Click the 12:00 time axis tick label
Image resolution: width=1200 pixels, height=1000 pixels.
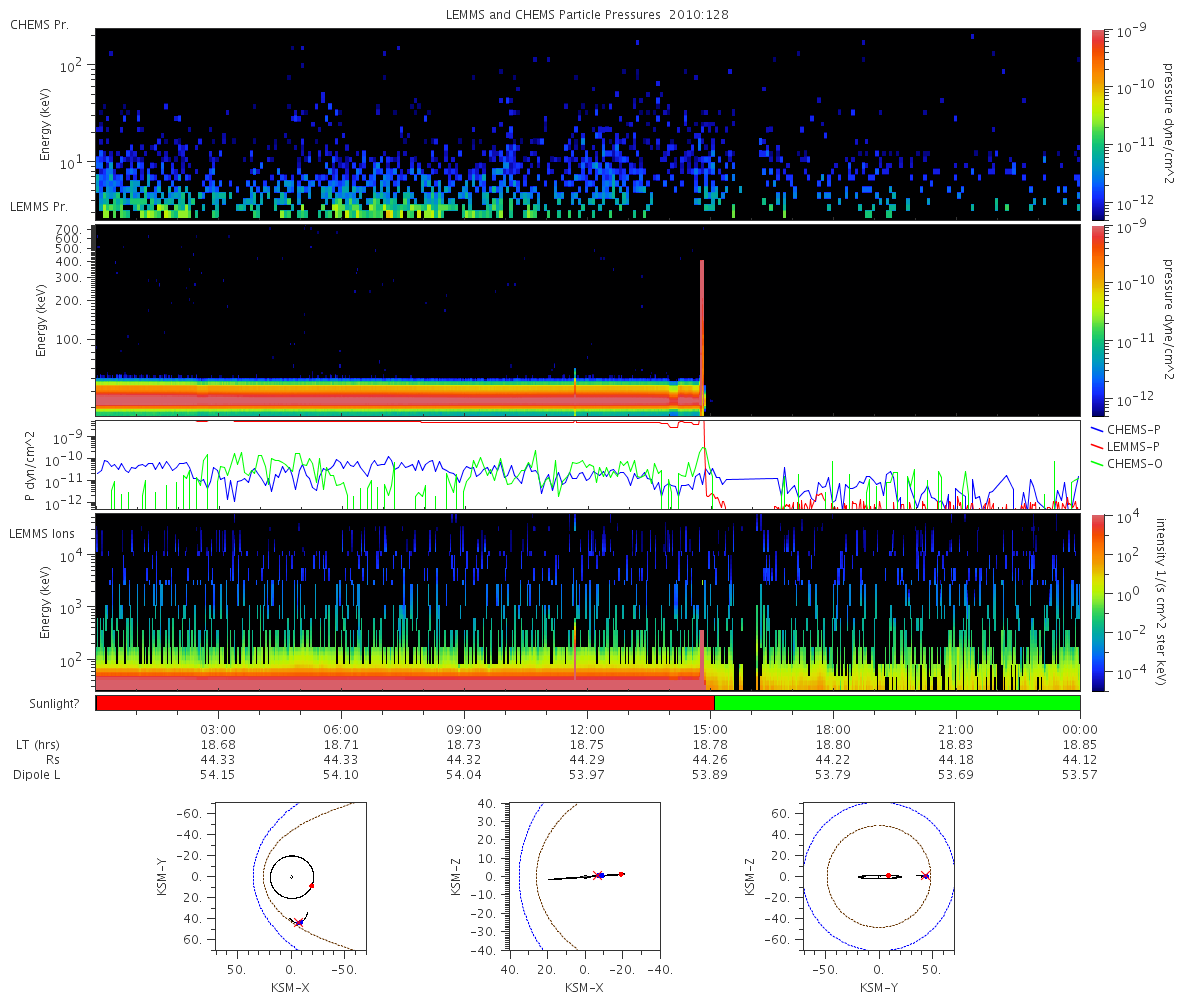(587, 729)
